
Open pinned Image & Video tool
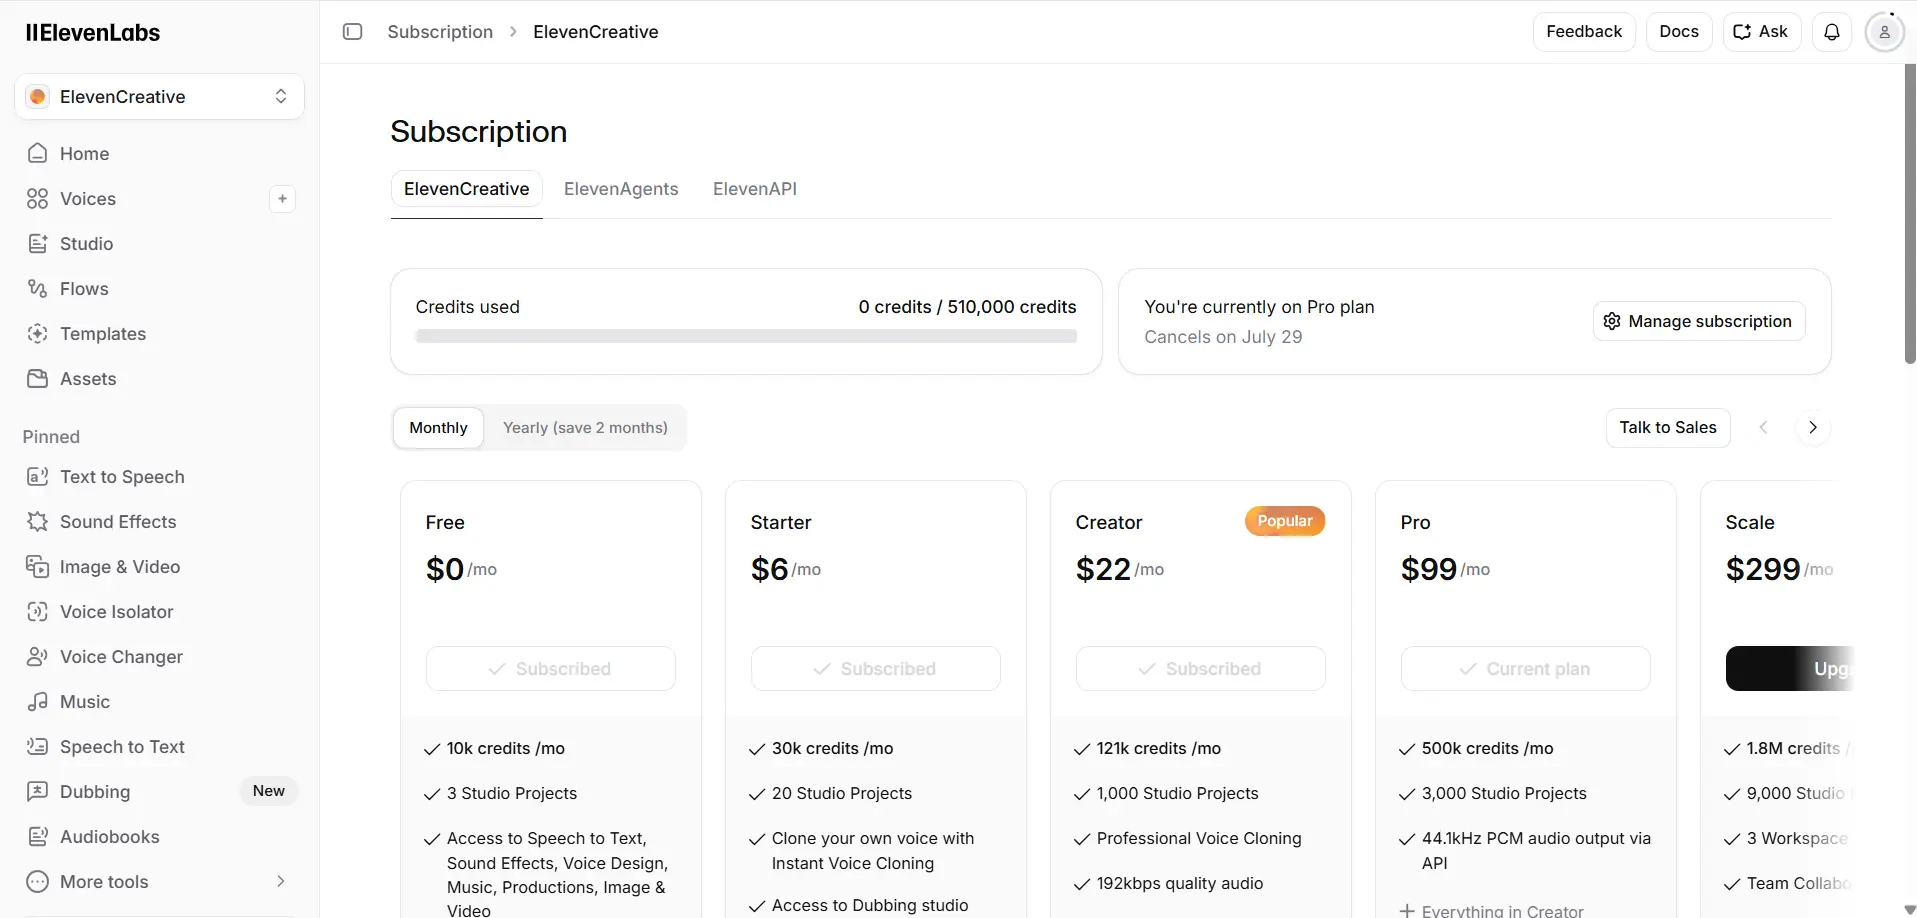click(159, 567)
